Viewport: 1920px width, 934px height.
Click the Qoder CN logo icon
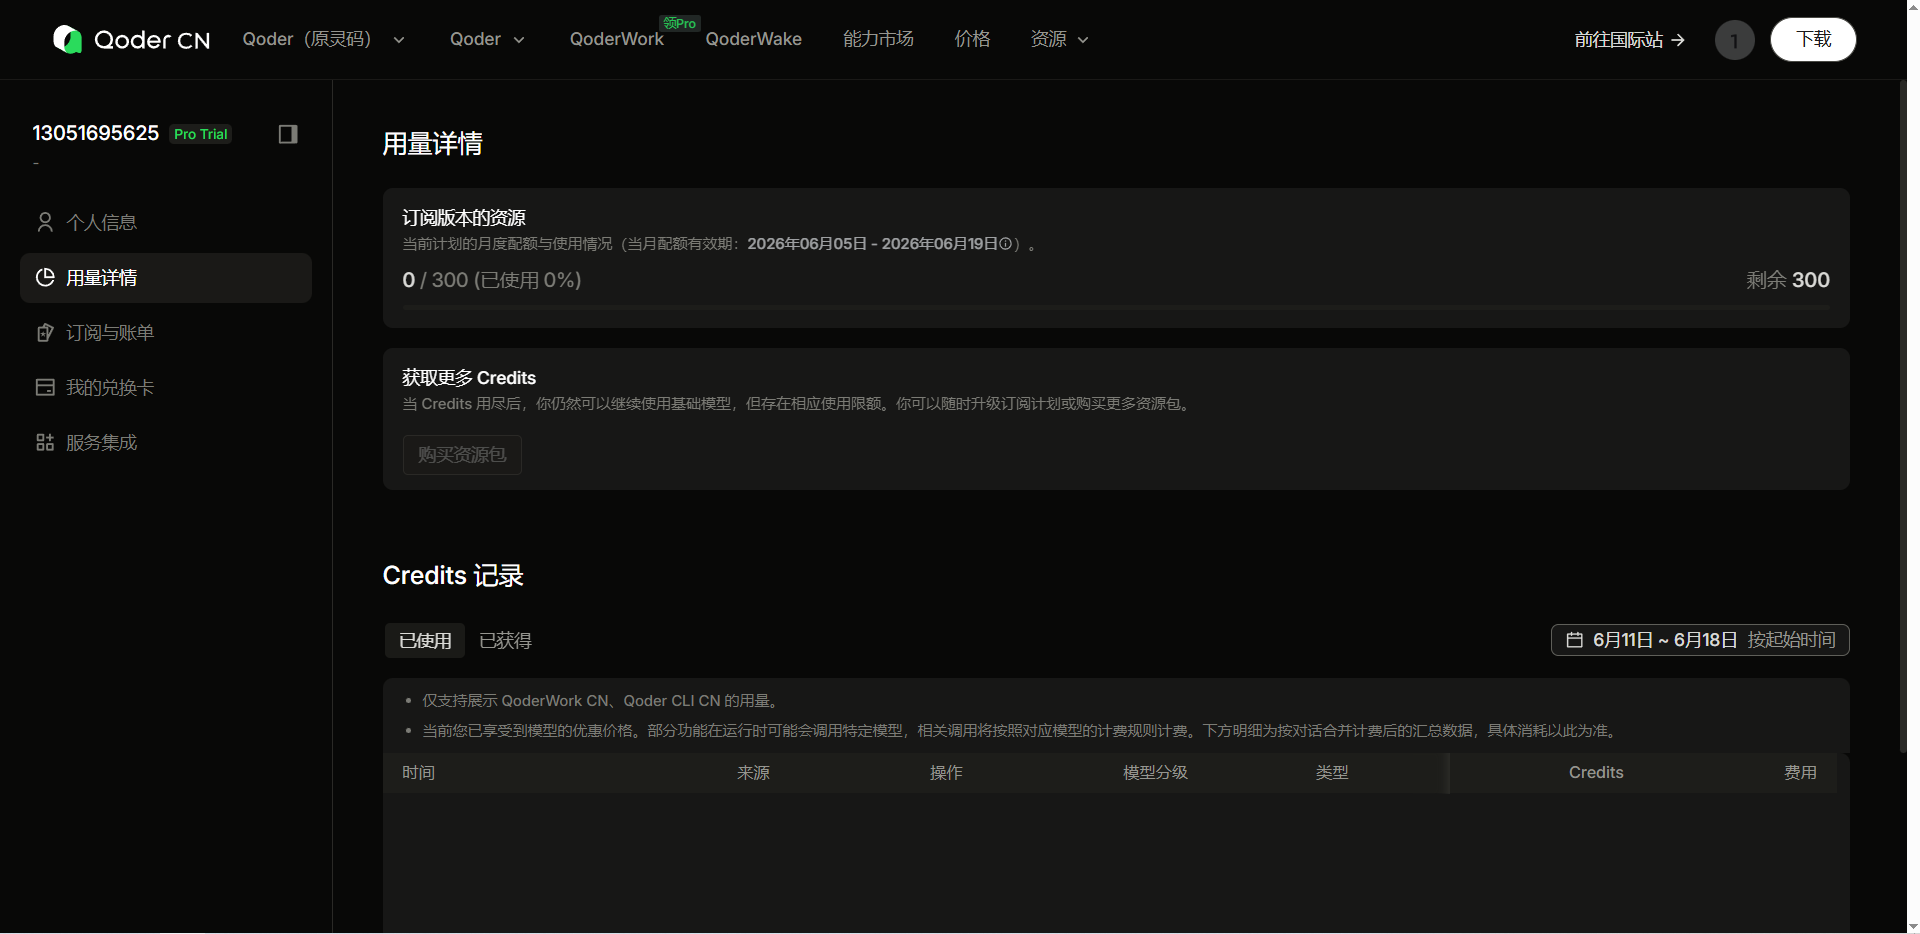(67, 39)
